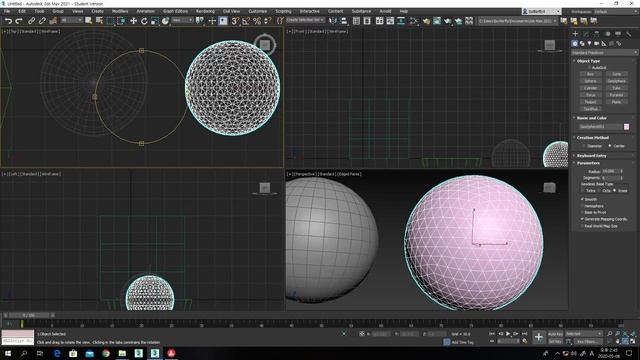Viewport: 640px width, 360px height.
Task: Select the Unlink Selection tool
Action: coord(42,20)
